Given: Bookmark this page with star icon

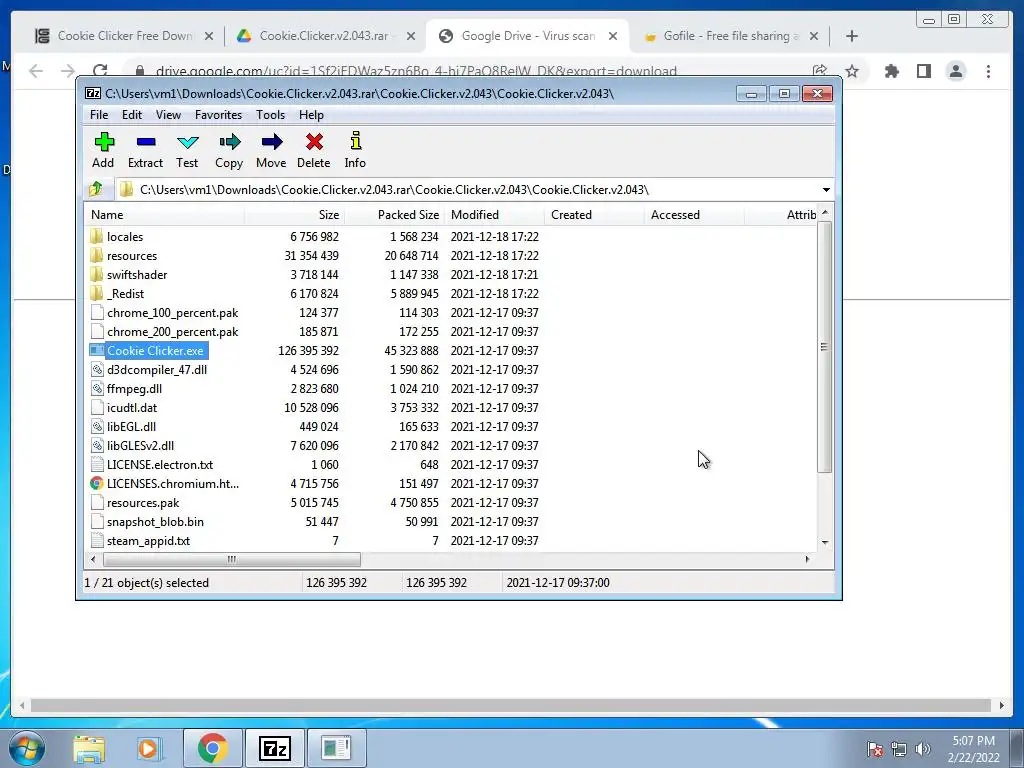Looking at the screenshot, I should pos(852,71).
